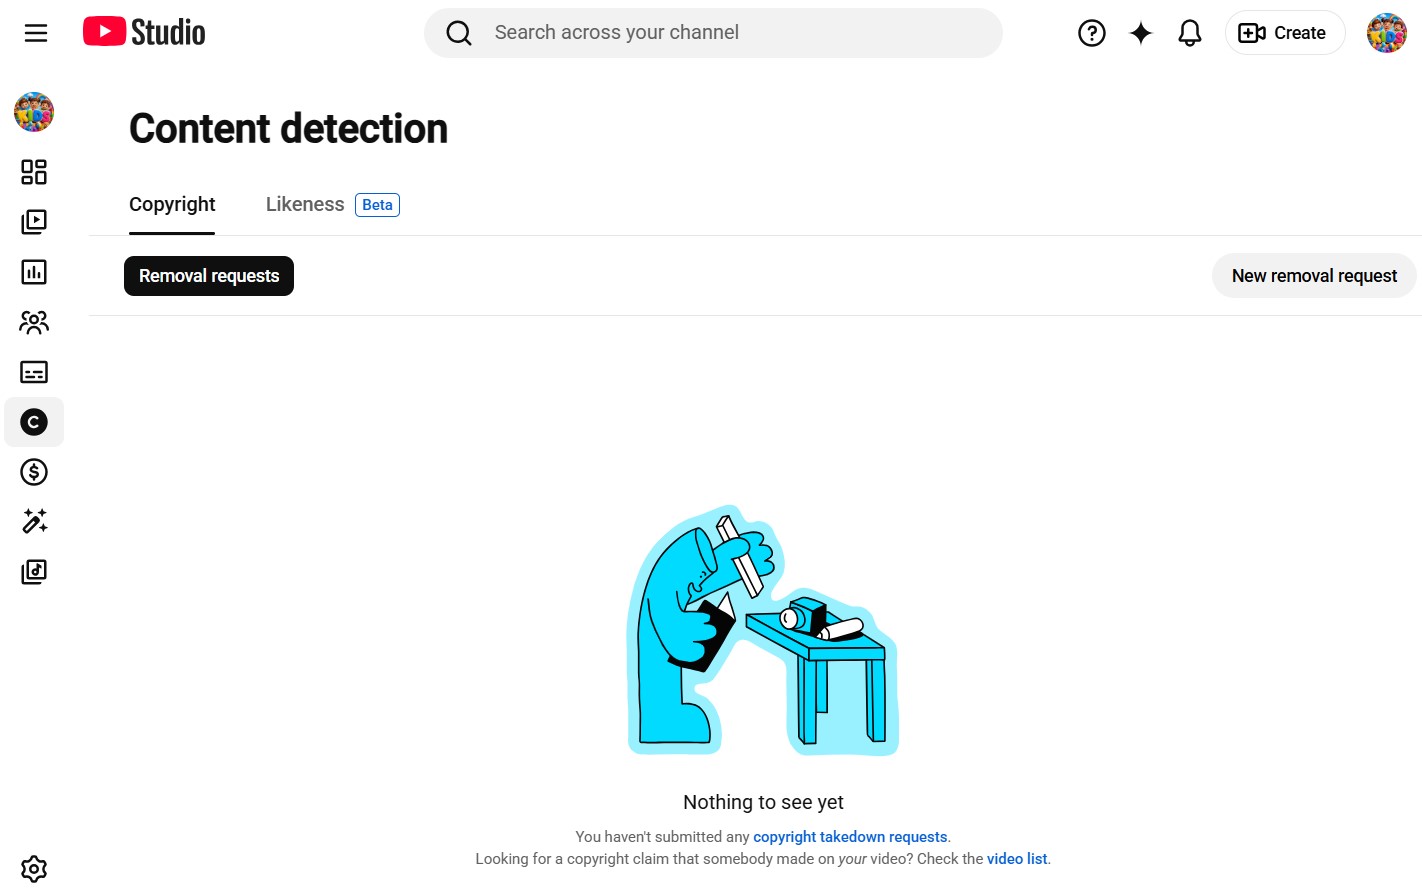Open the Community people icon
The width and height of the screenshot is (1422, 892).
tap(34, 322)
